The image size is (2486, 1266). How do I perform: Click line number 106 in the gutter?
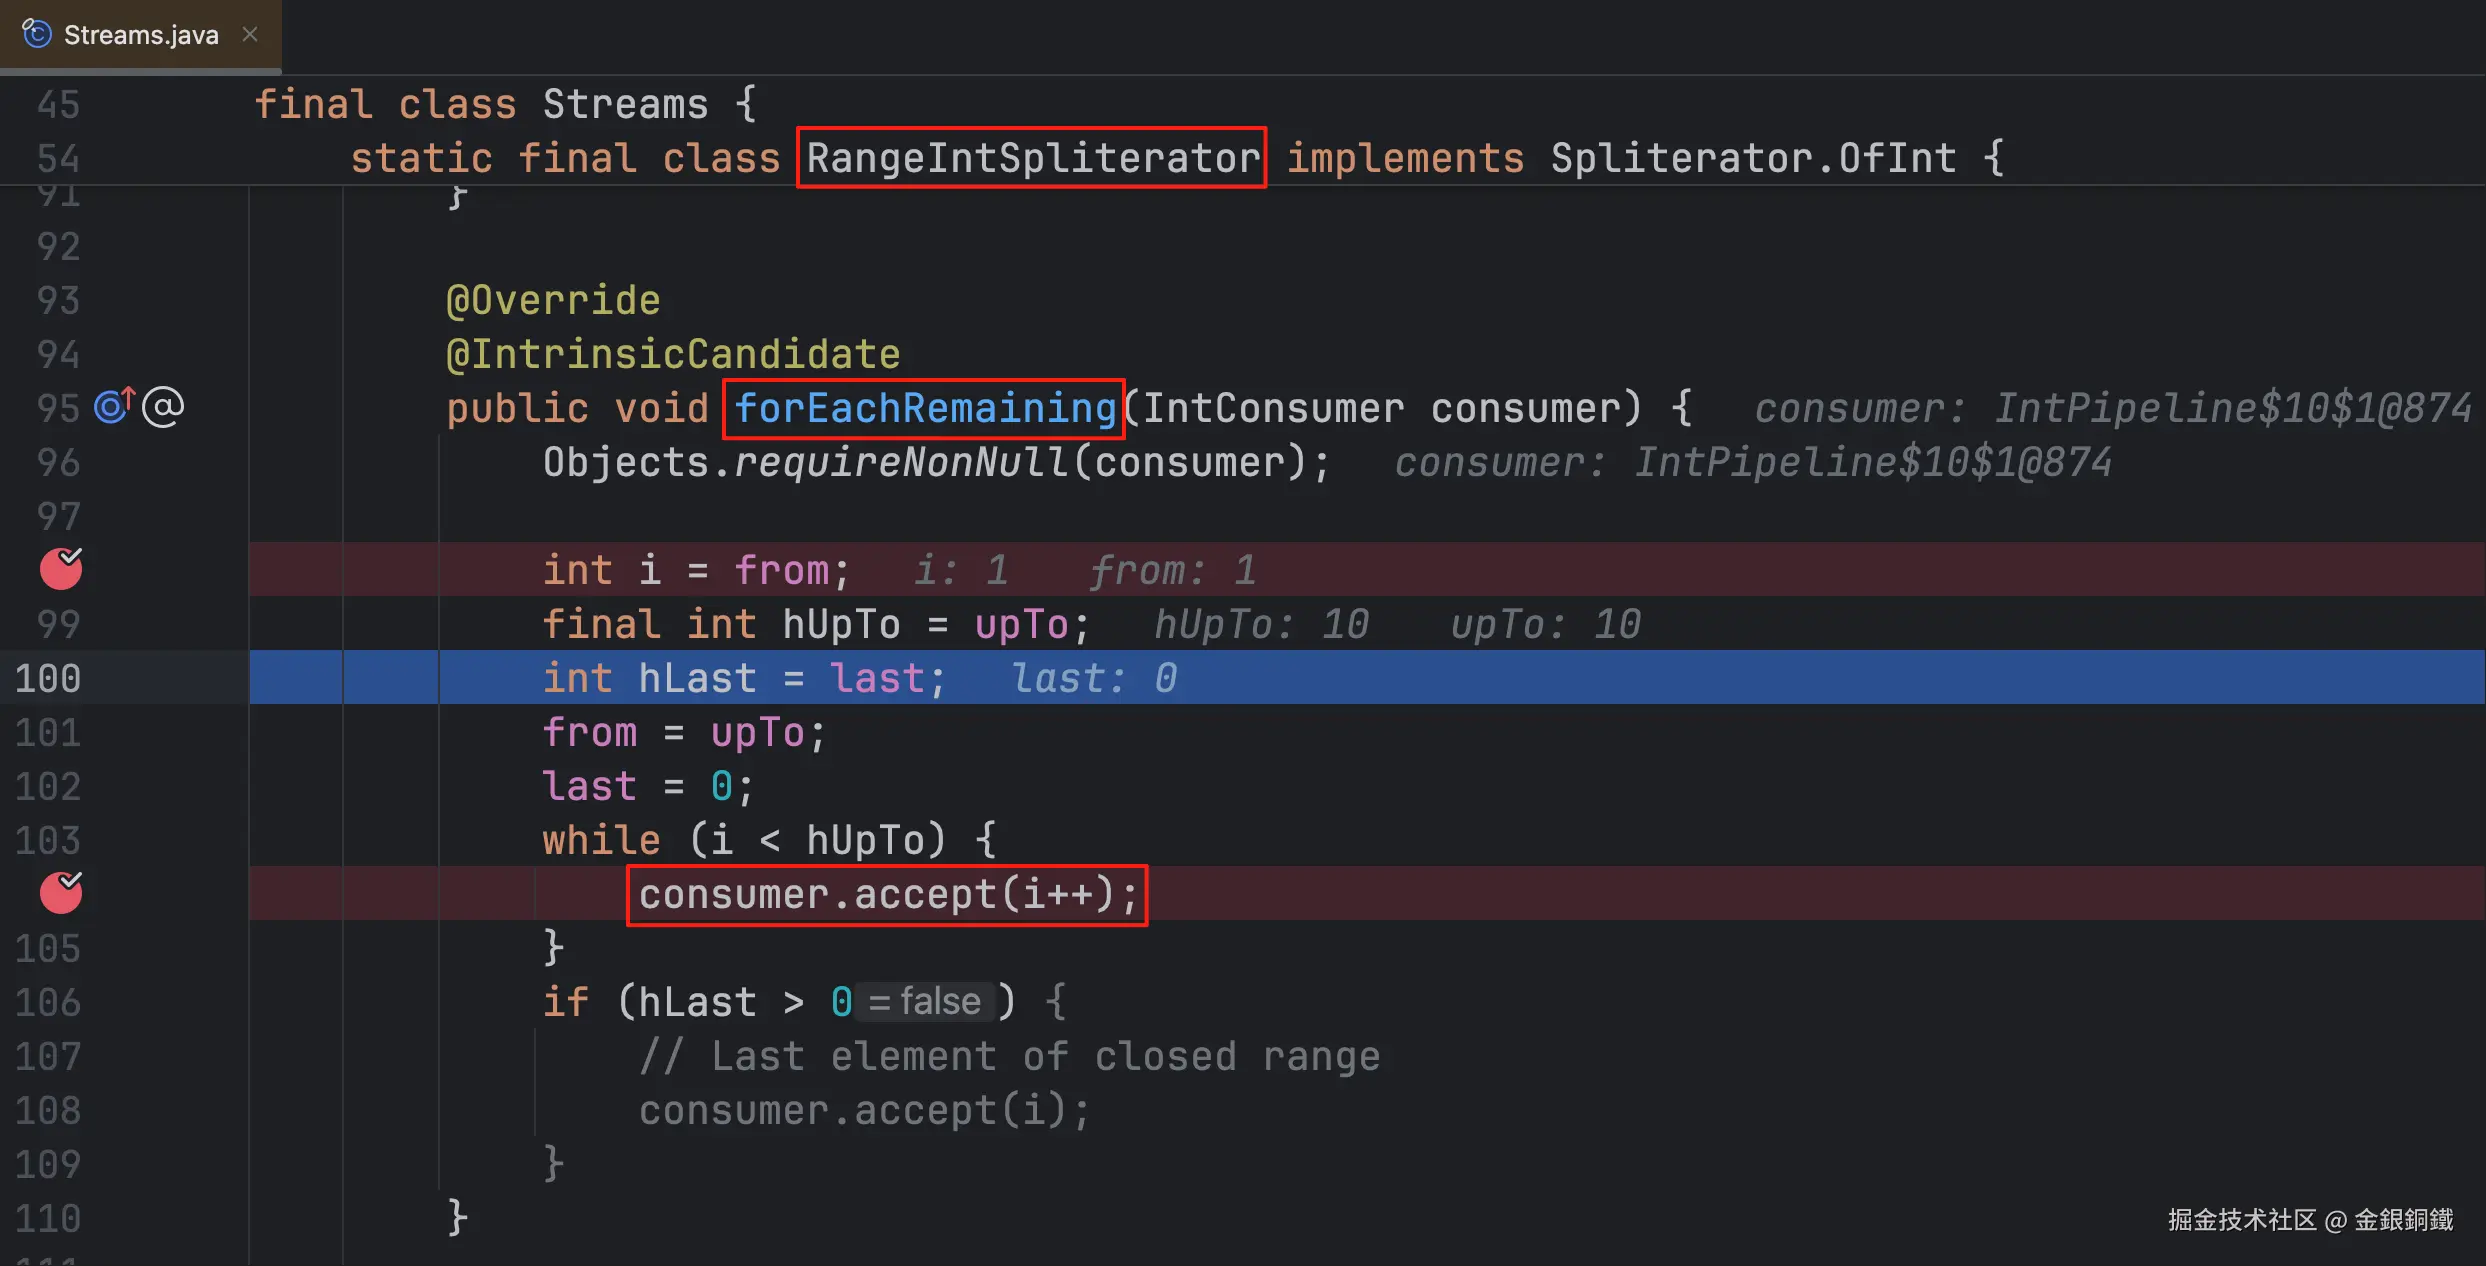48,1002
